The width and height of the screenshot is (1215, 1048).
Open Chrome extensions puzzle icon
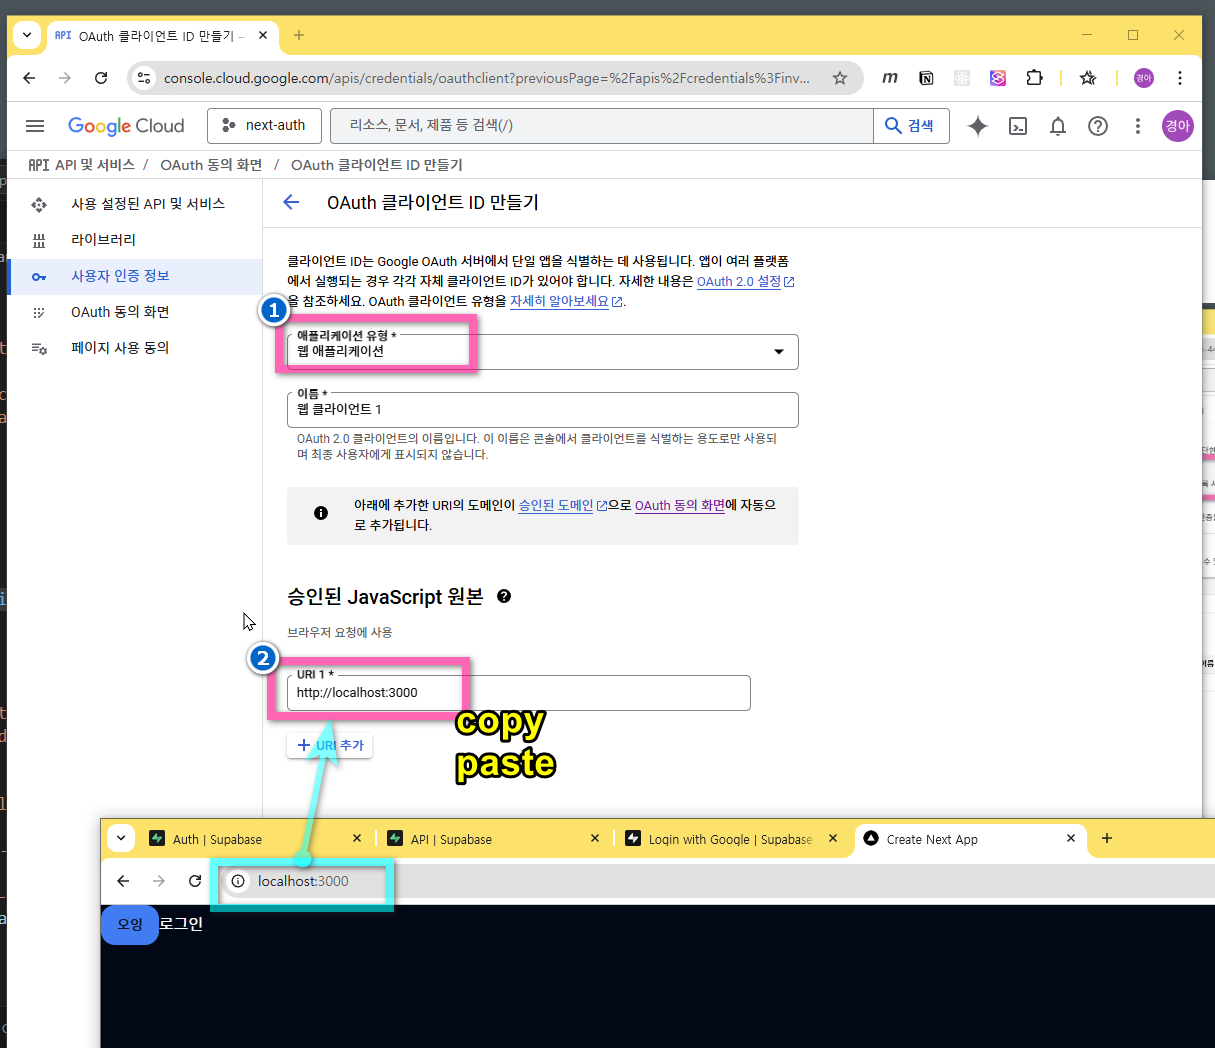1034,78
